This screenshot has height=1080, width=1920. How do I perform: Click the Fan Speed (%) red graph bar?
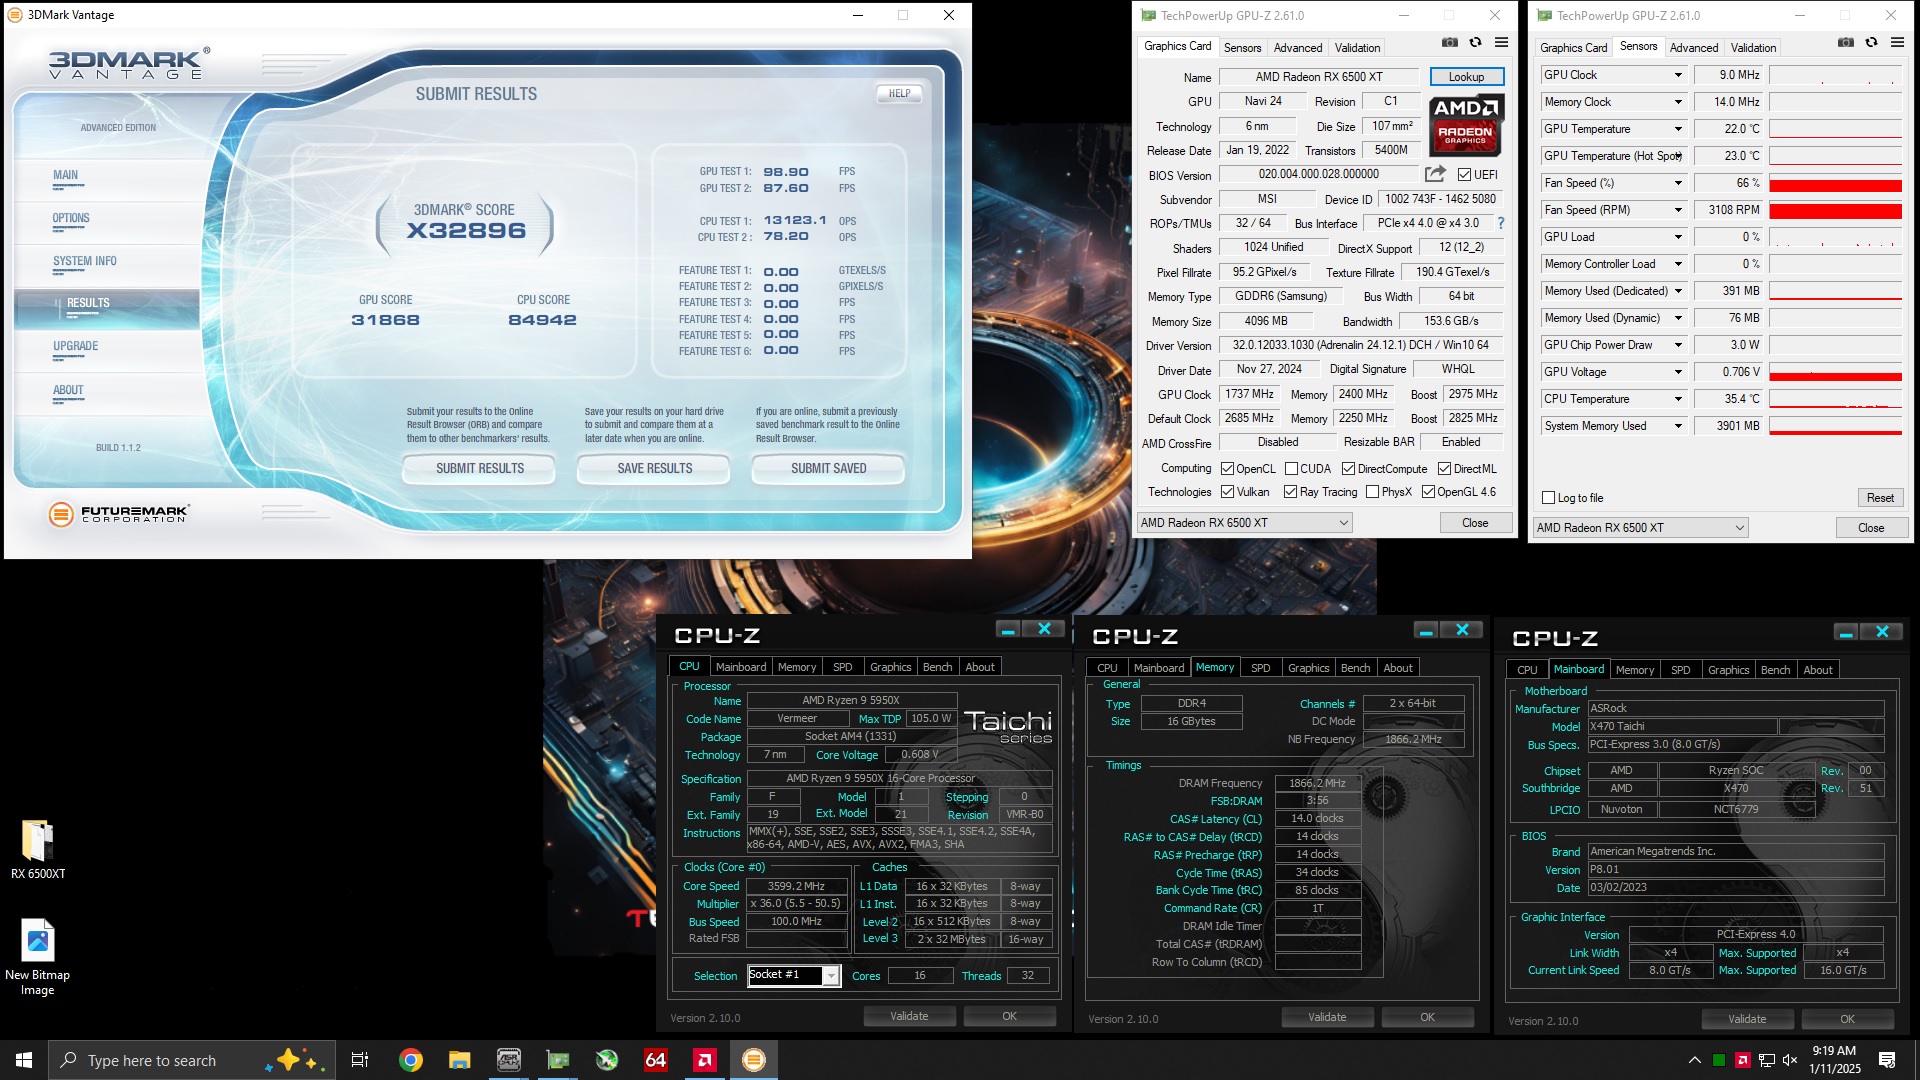click(x=1835, y=185)
